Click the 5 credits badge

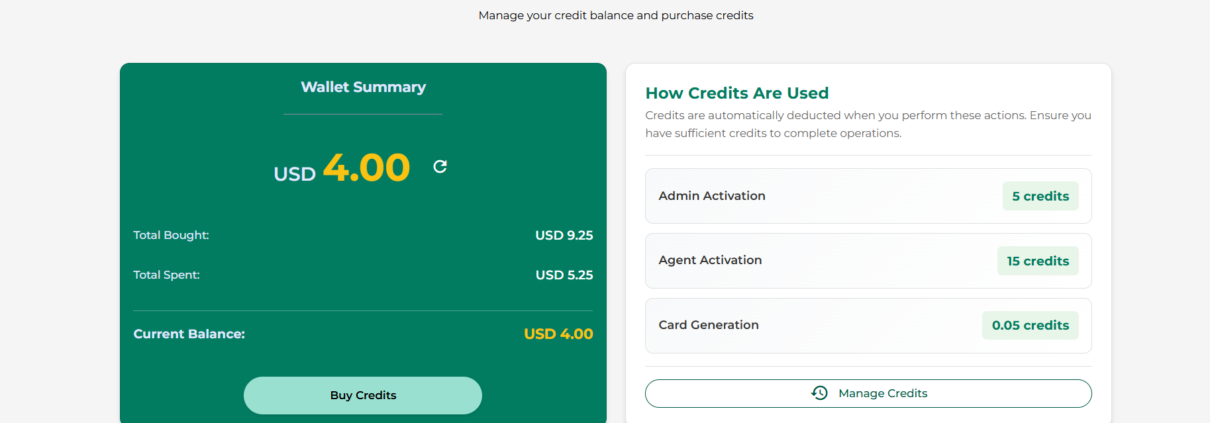(1040, 196)
